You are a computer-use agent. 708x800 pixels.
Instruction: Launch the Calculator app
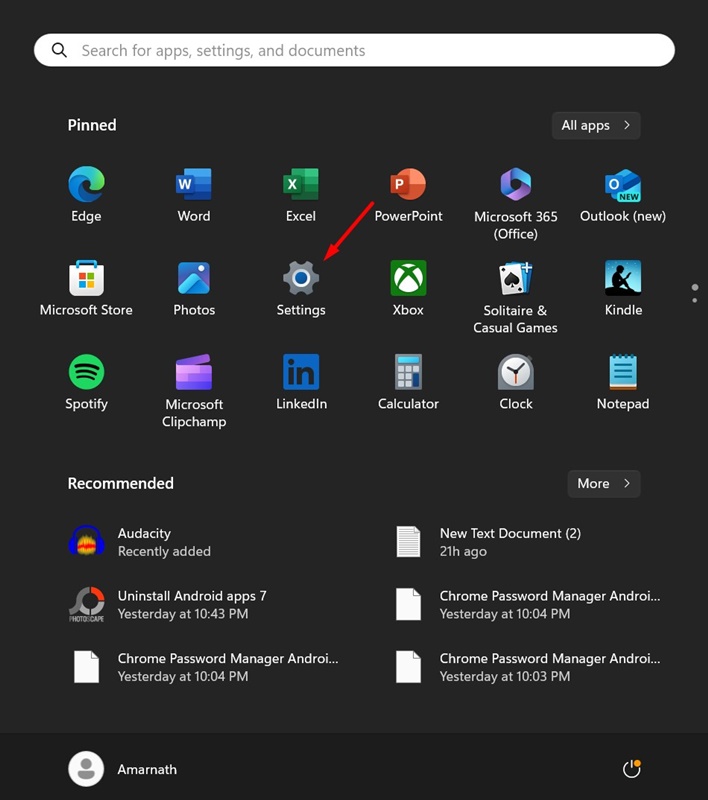(x=408, y=372)
